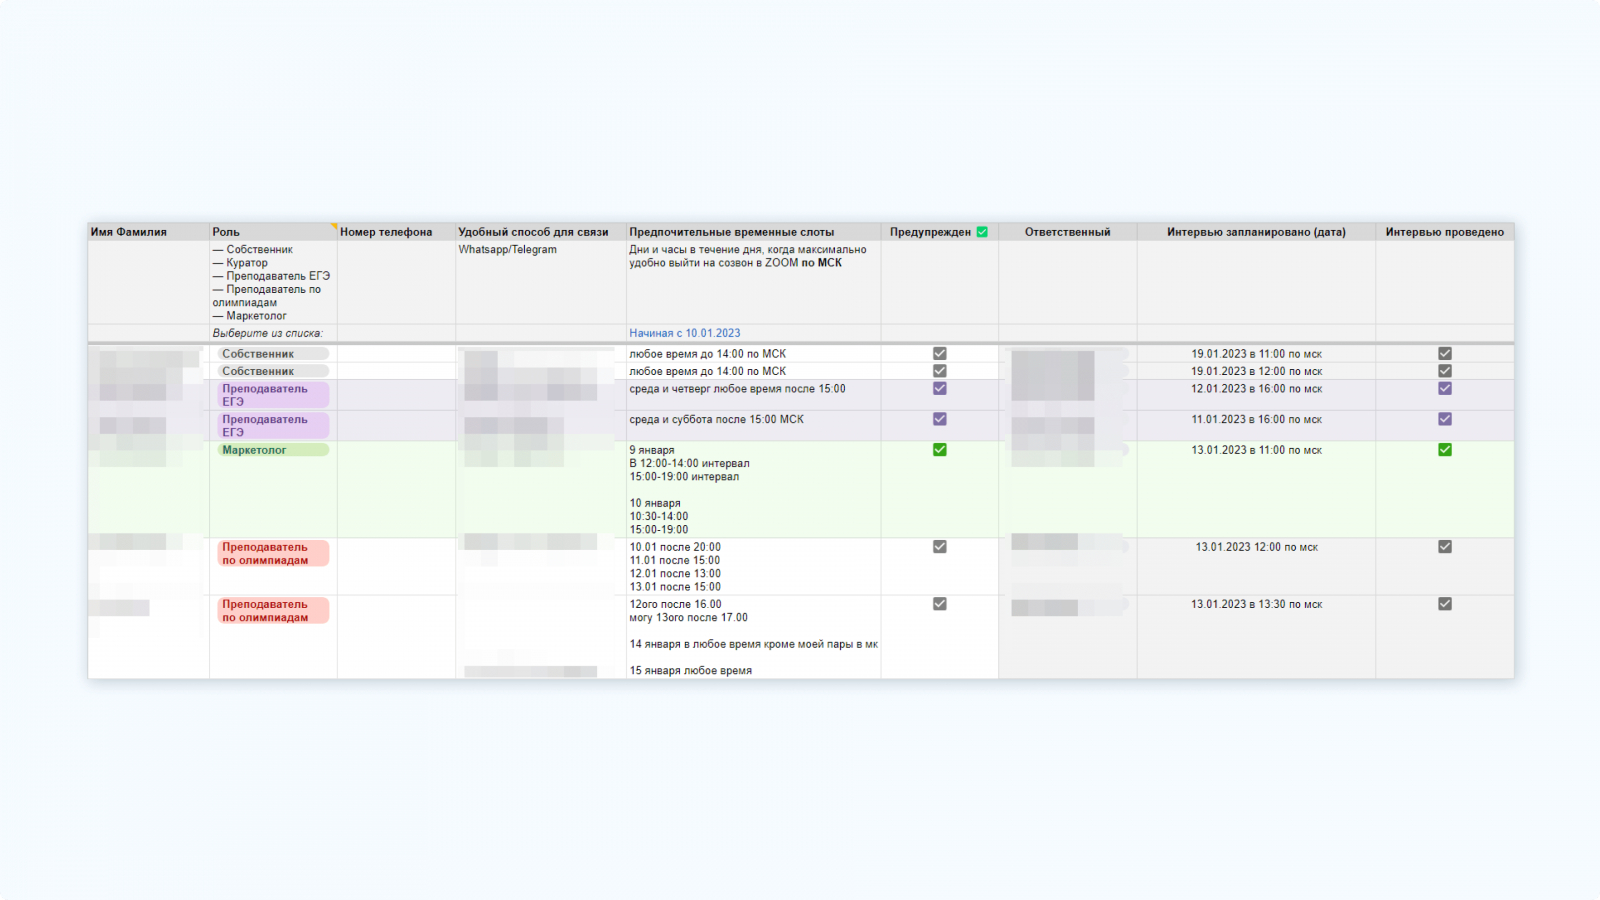Toggle green Интервью проведено checkbox, 13.01.2023 11:00 row
1600x900 pixels.
[x=1445, y=450]
